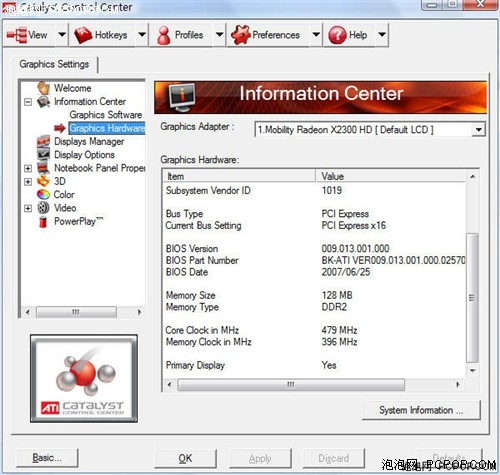Click the hardware list scroll-down arrow
This screenshot has height=475, width=500.
point(472,370)
